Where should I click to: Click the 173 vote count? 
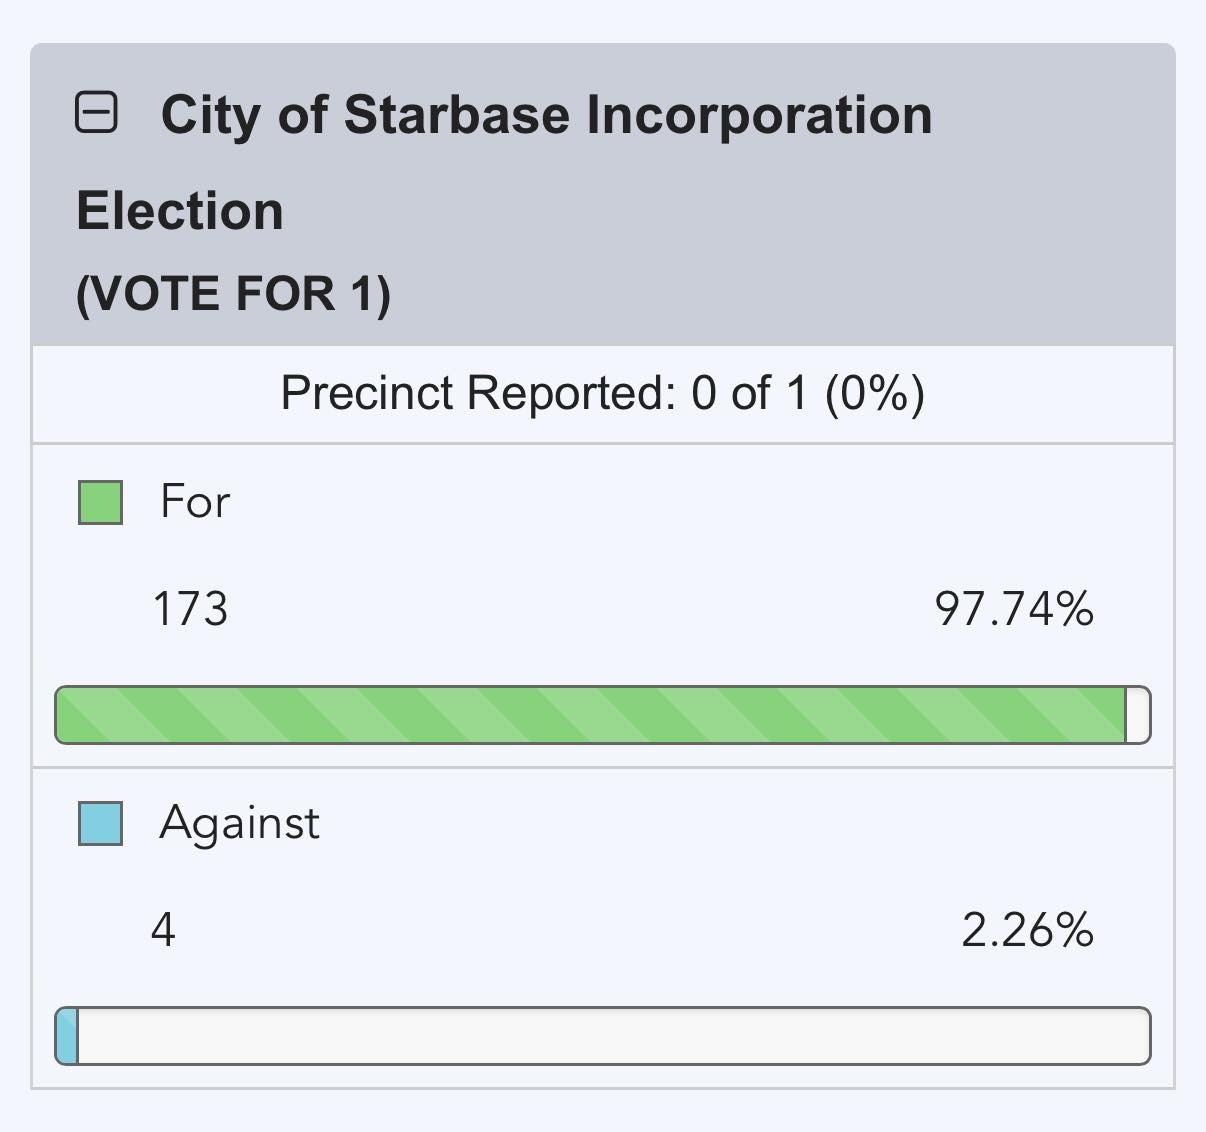190,609
